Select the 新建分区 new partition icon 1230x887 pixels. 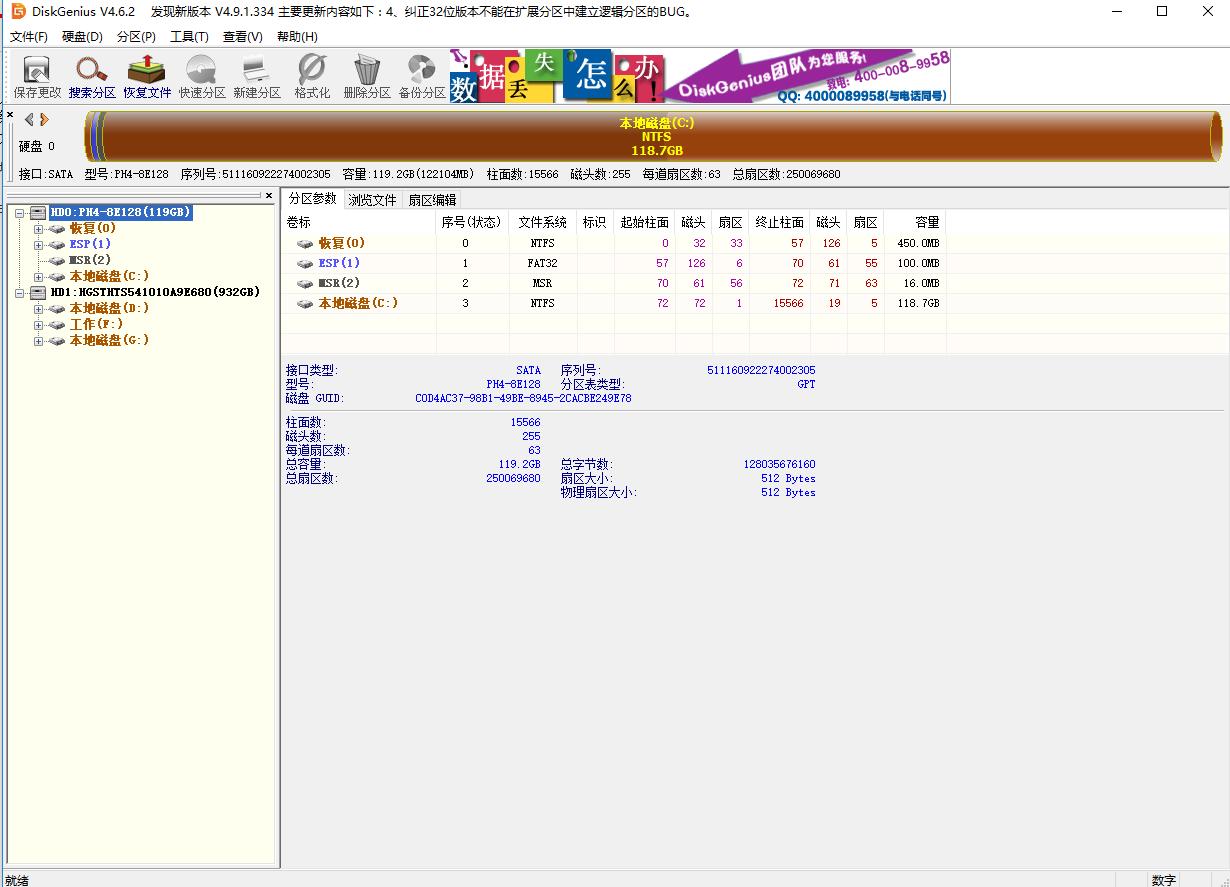(257, 76)
